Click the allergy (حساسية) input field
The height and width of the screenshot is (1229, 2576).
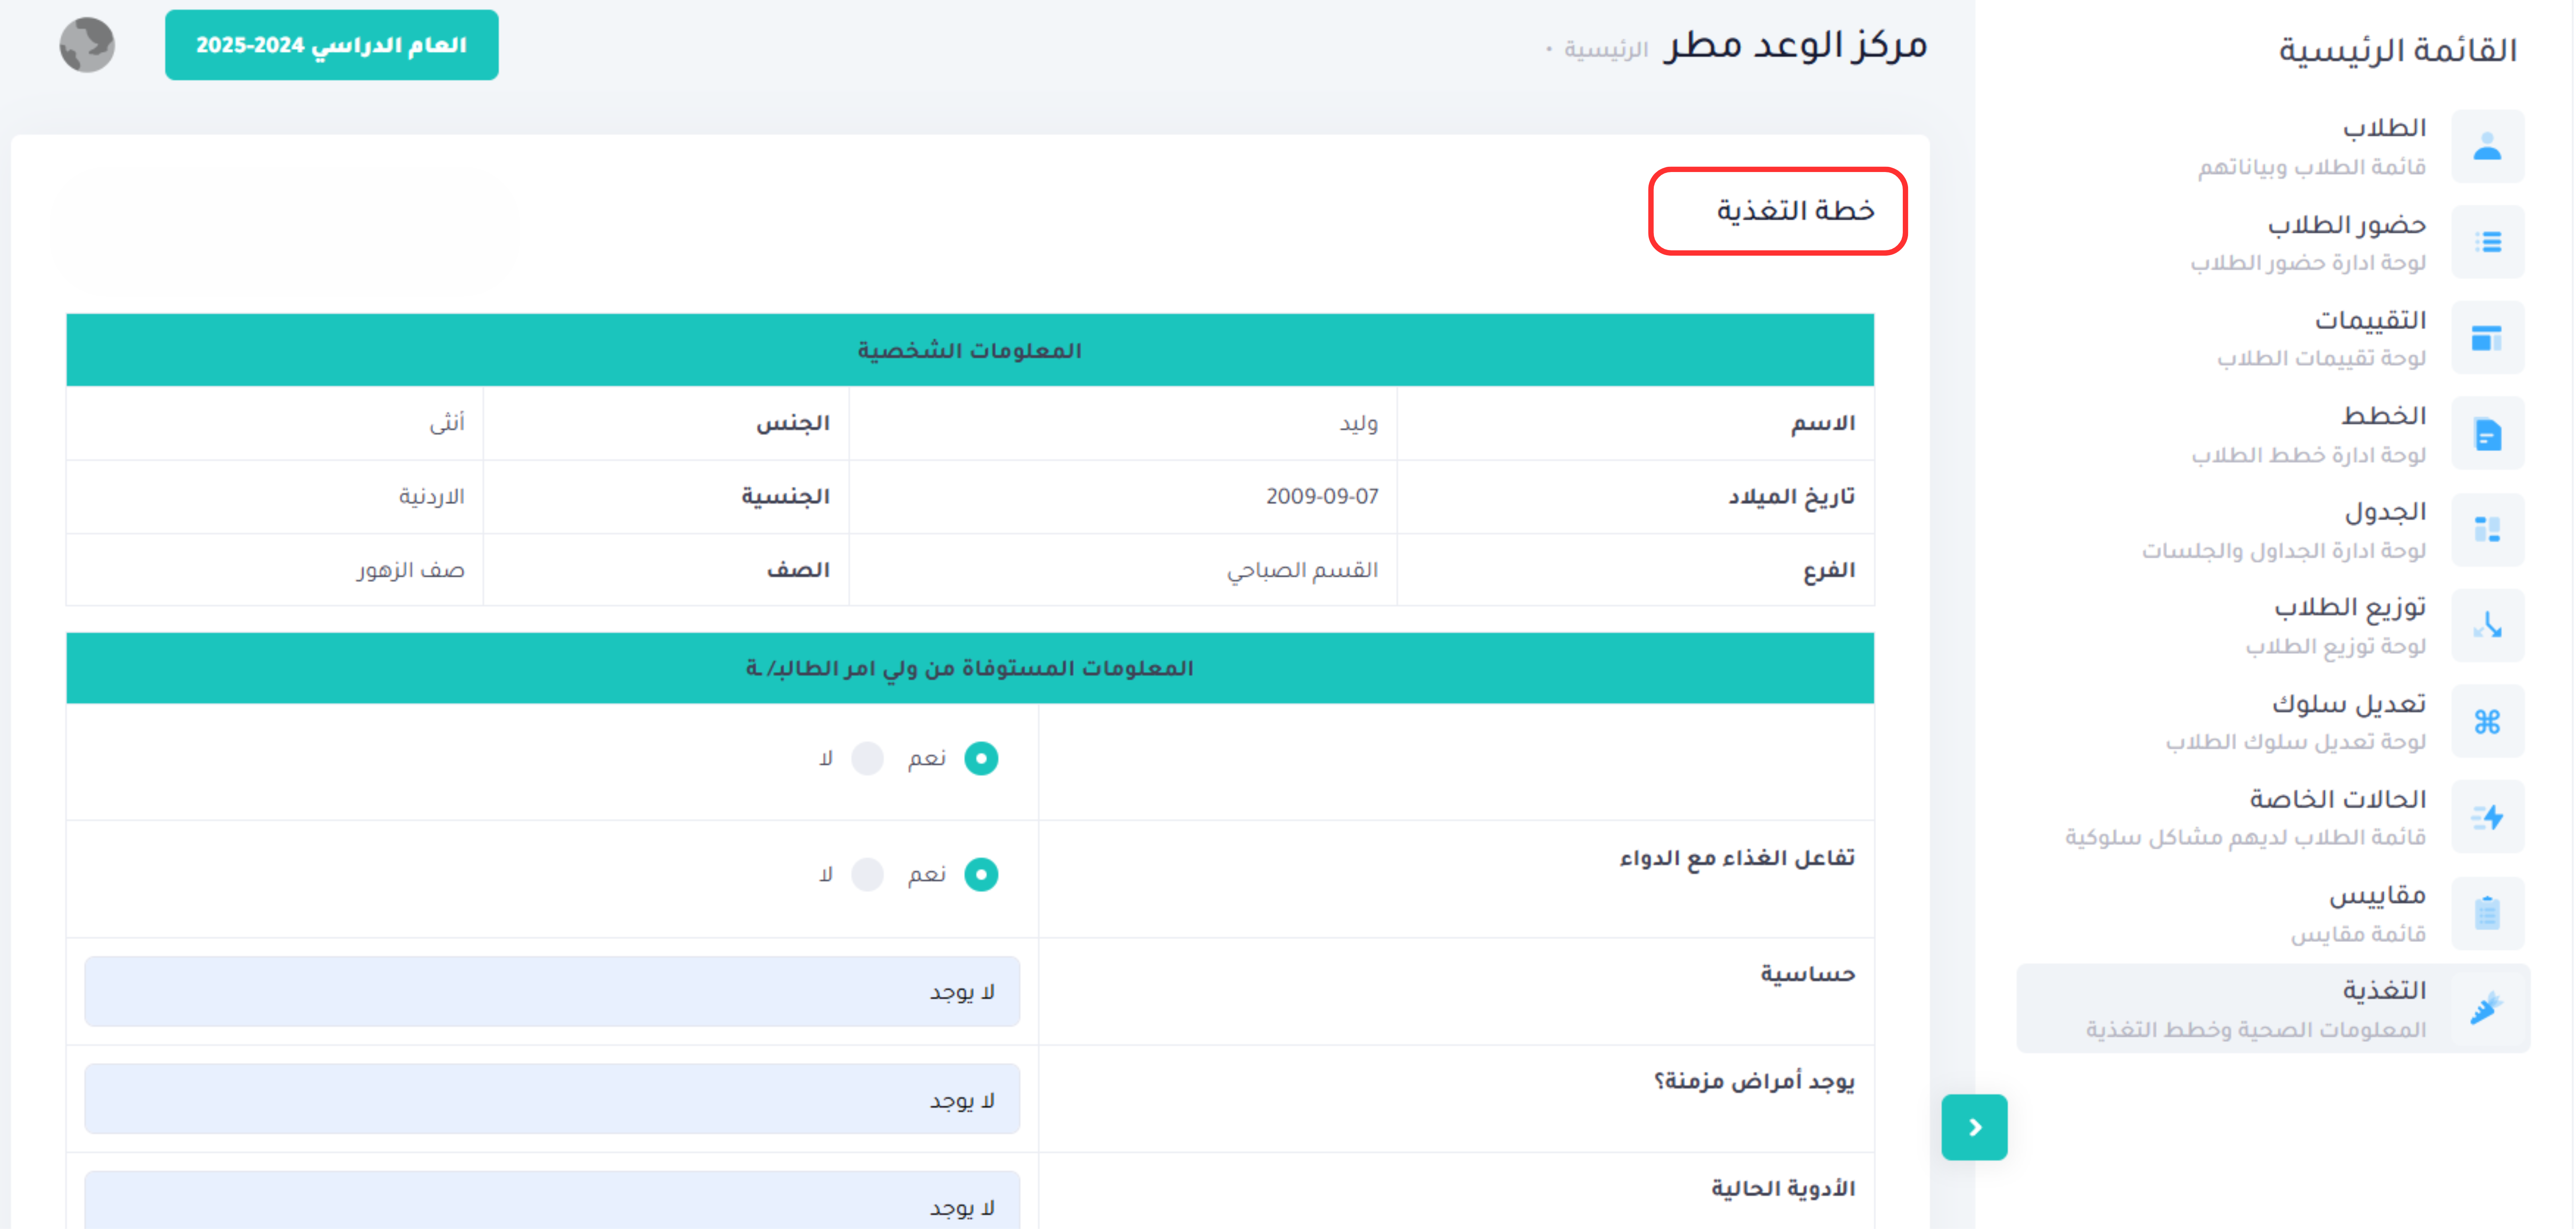(552, 991)
